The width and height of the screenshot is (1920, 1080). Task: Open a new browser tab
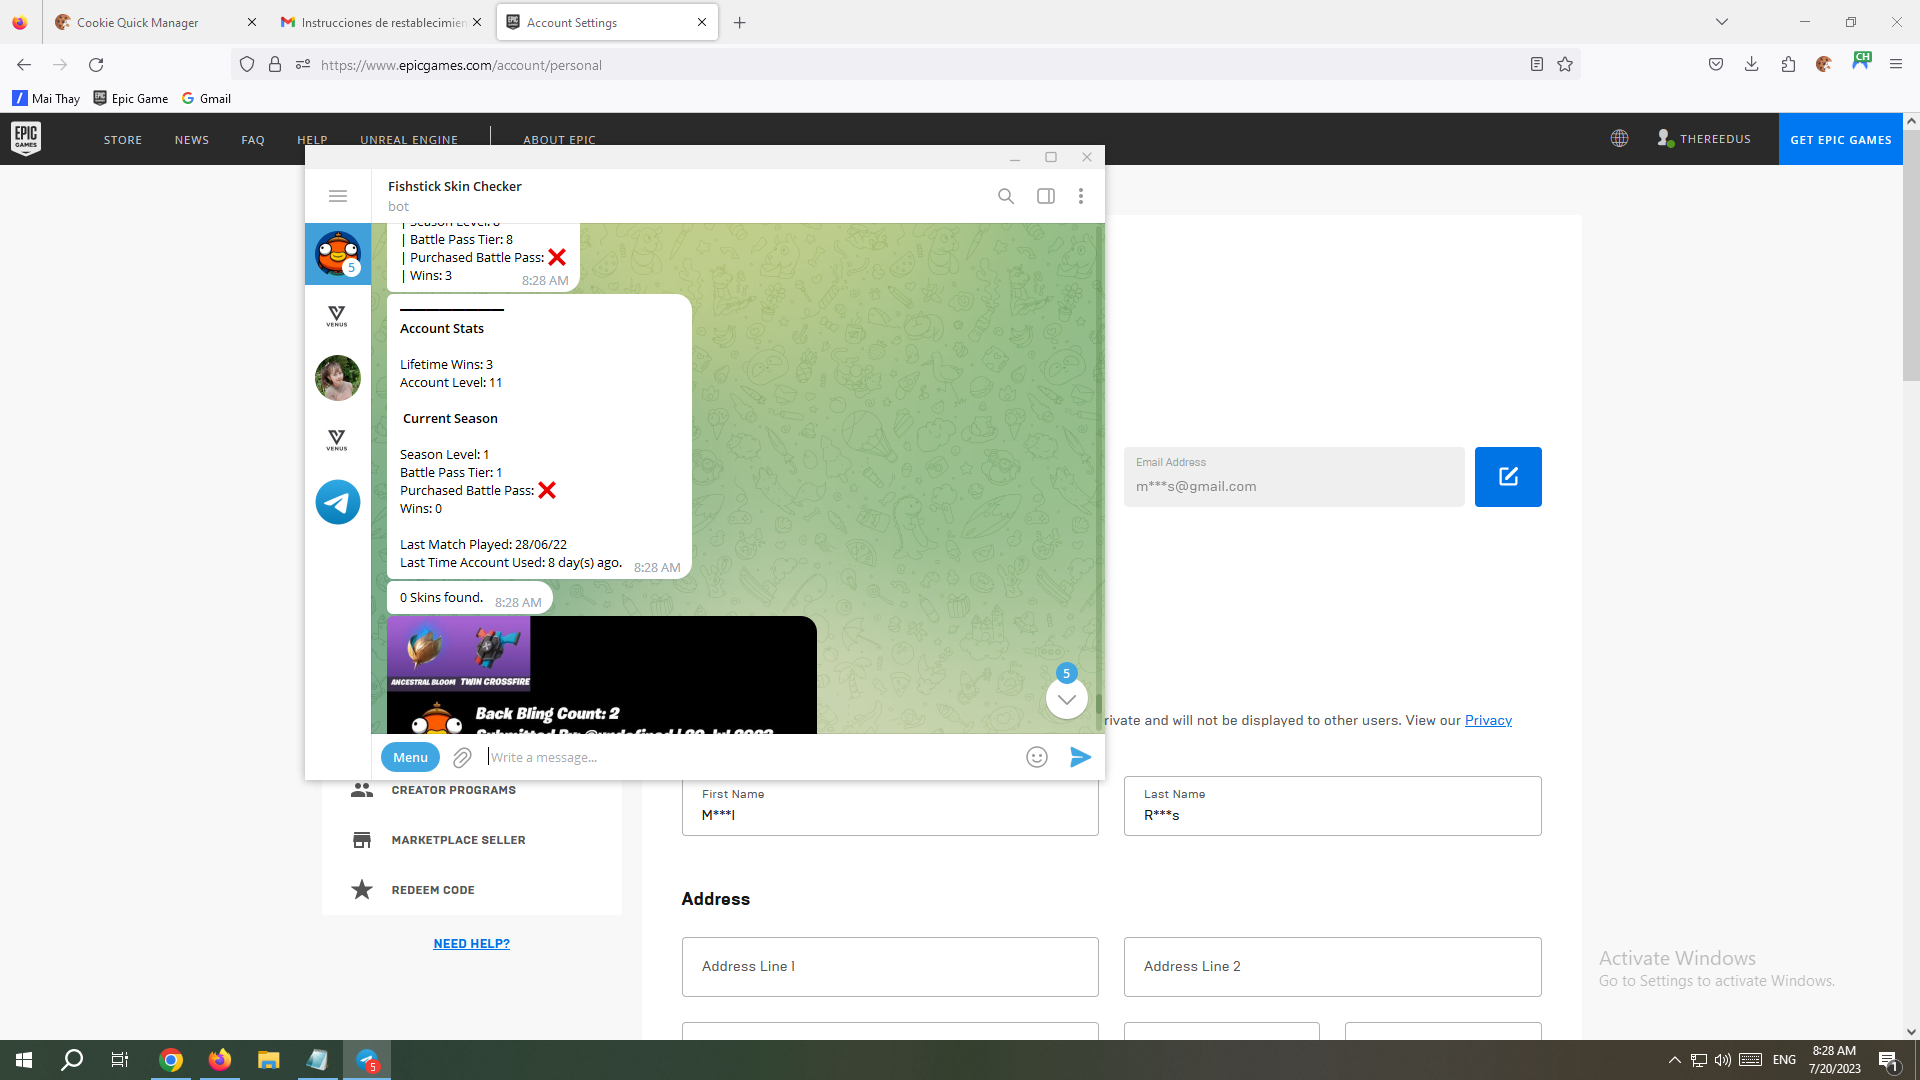coord(740,22)
